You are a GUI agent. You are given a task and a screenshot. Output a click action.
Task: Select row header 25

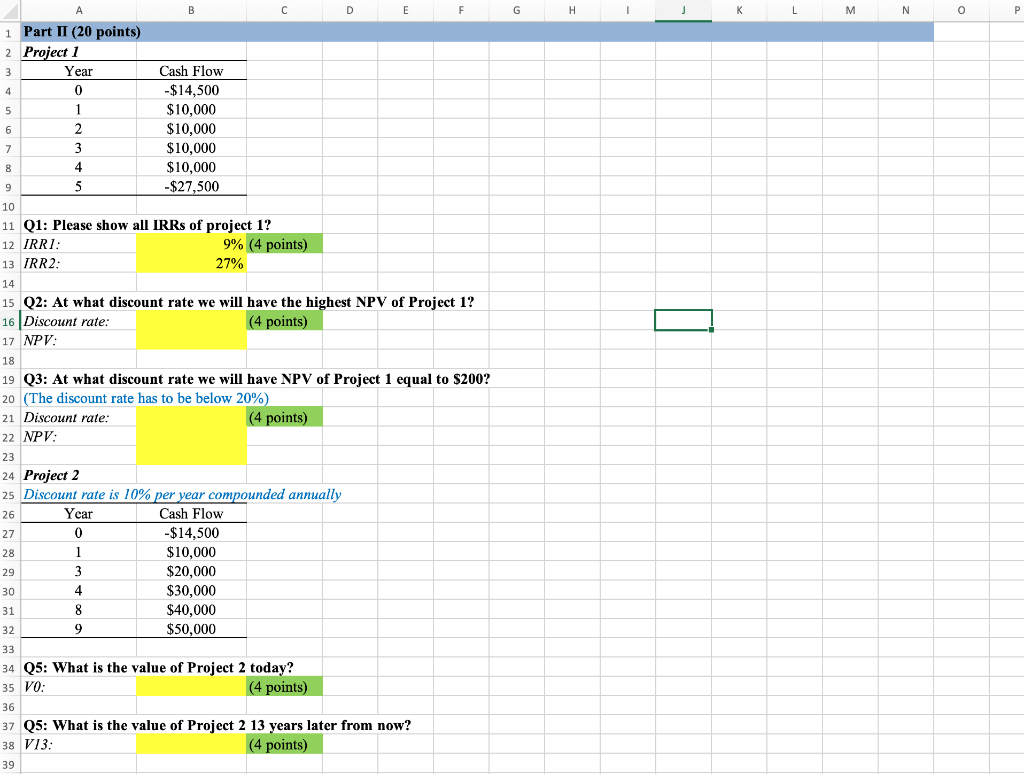click(x=9, y=494)
